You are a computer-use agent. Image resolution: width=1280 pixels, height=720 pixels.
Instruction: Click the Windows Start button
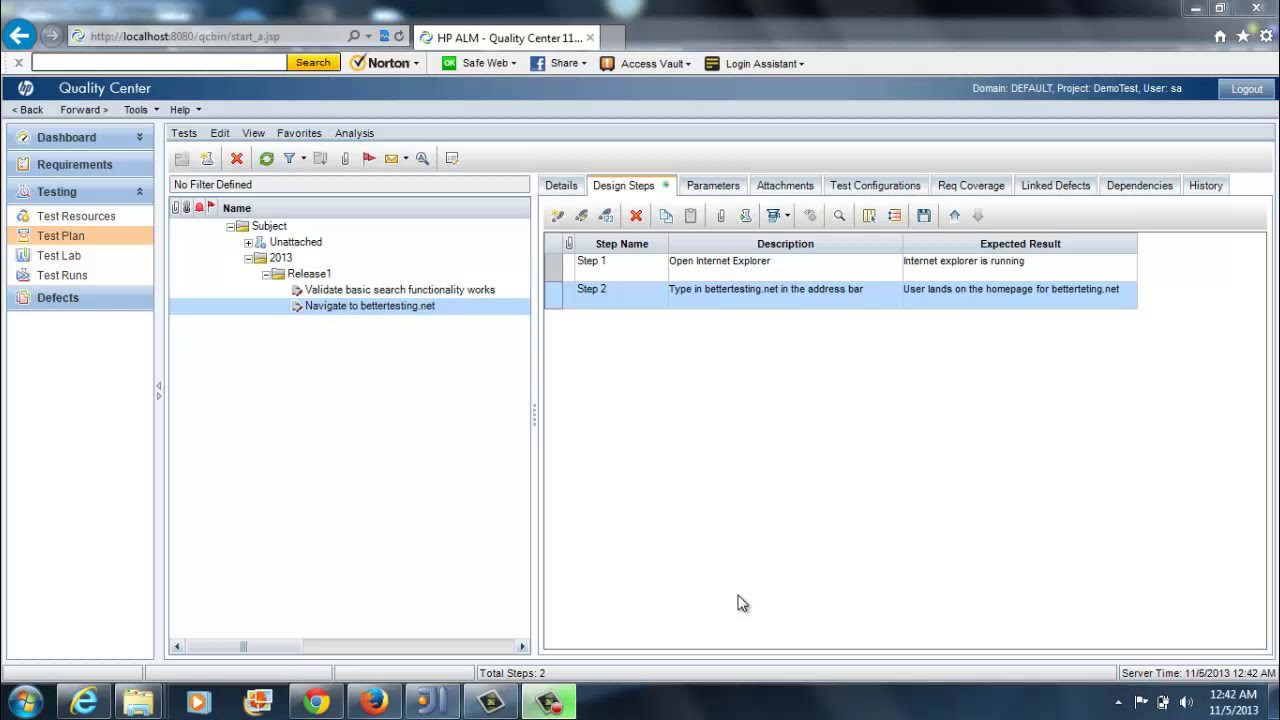pos(25,702)
